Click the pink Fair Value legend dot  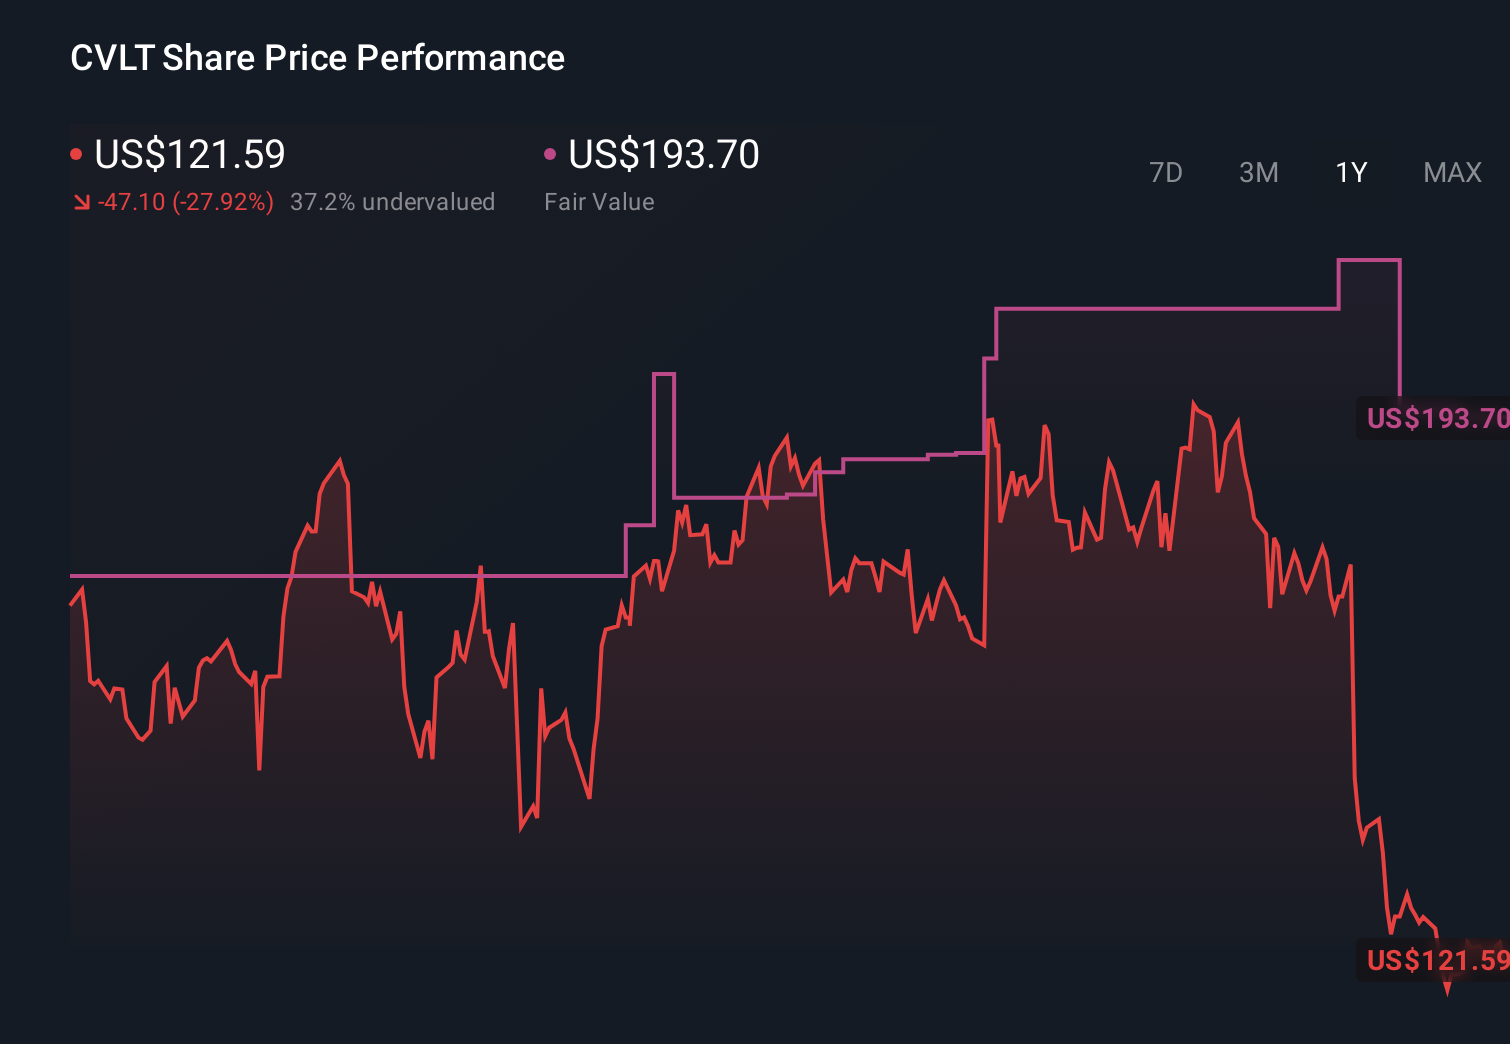548,153
